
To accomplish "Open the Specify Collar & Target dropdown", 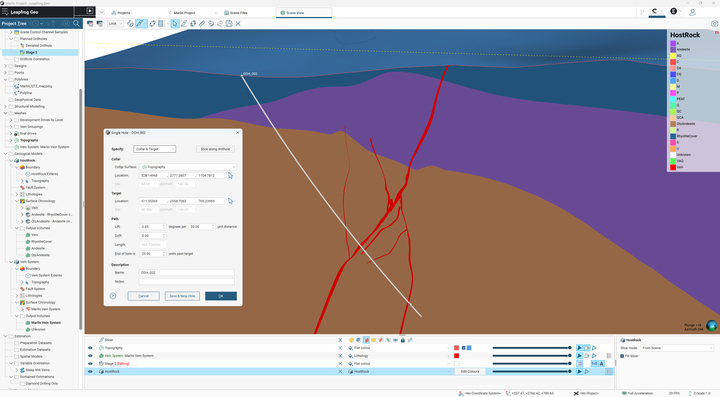I will (154, 149).
